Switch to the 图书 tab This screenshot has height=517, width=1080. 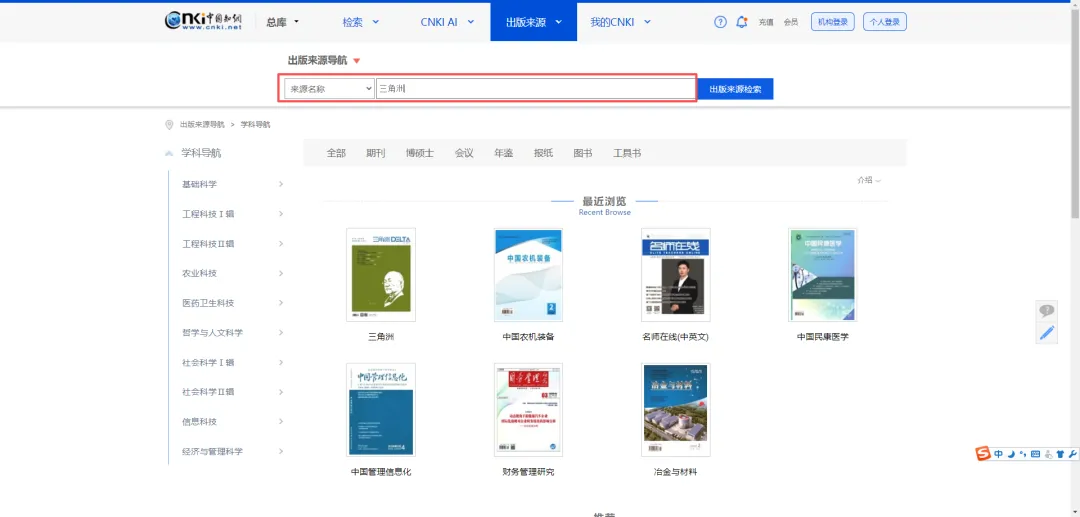[583, 154]
